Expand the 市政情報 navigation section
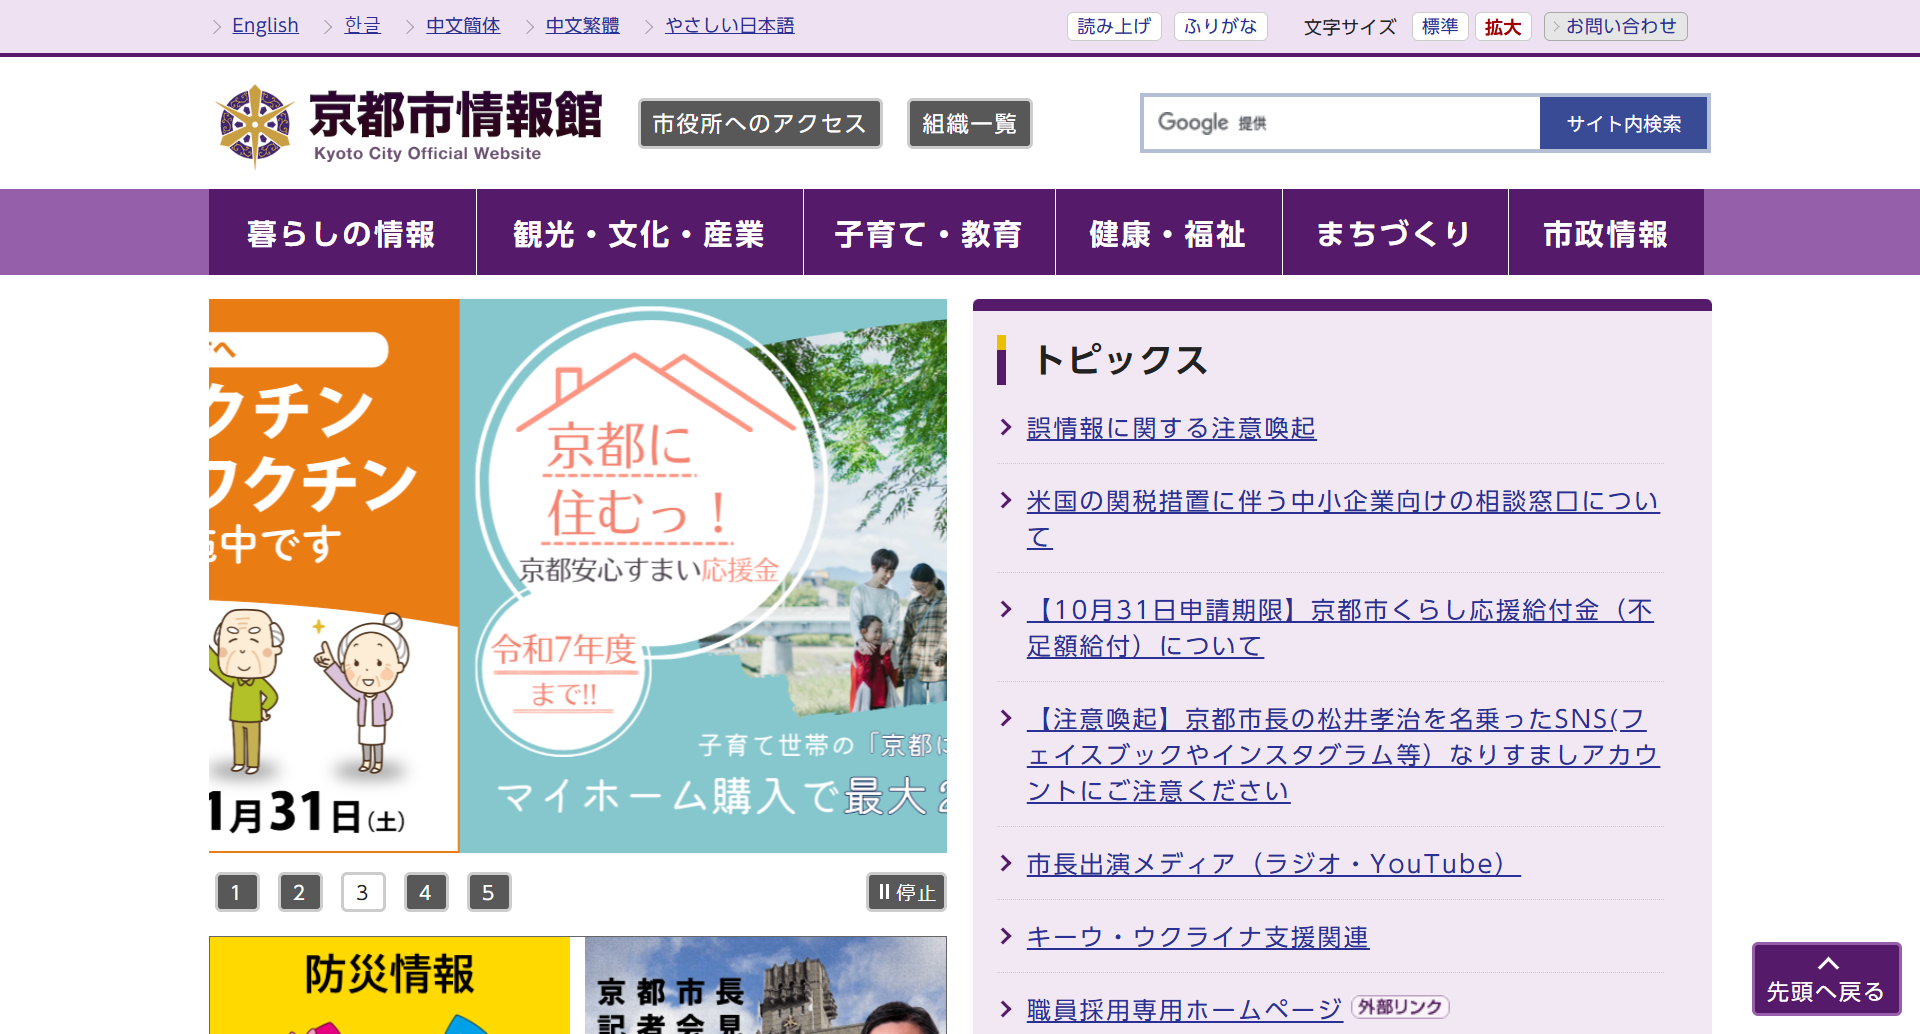The height and width of the screenshot is (1034, 1920). [1605, 233]
